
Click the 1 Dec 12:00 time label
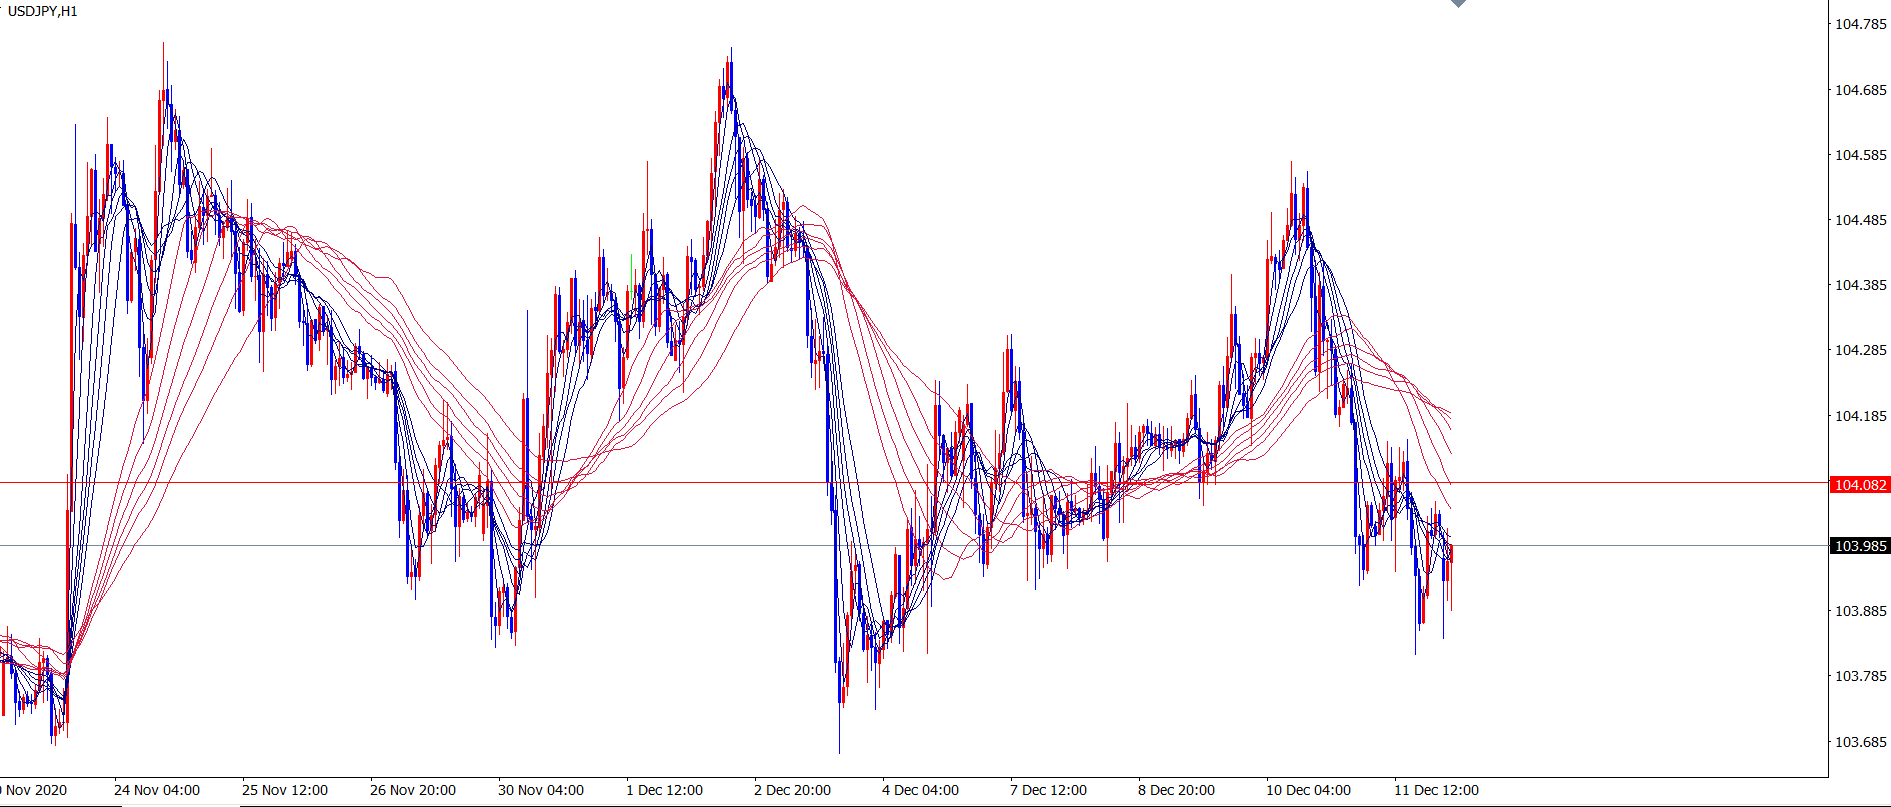point(664,790)
